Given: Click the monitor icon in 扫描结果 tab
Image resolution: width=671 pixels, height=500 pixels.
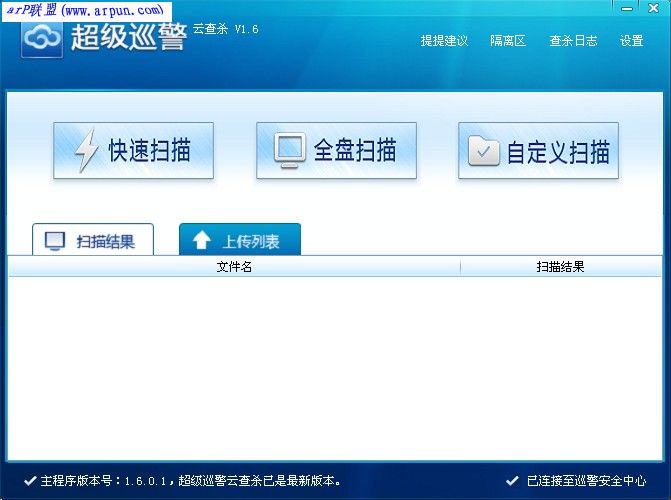Looking at the screenshot, I should (56, 241).
